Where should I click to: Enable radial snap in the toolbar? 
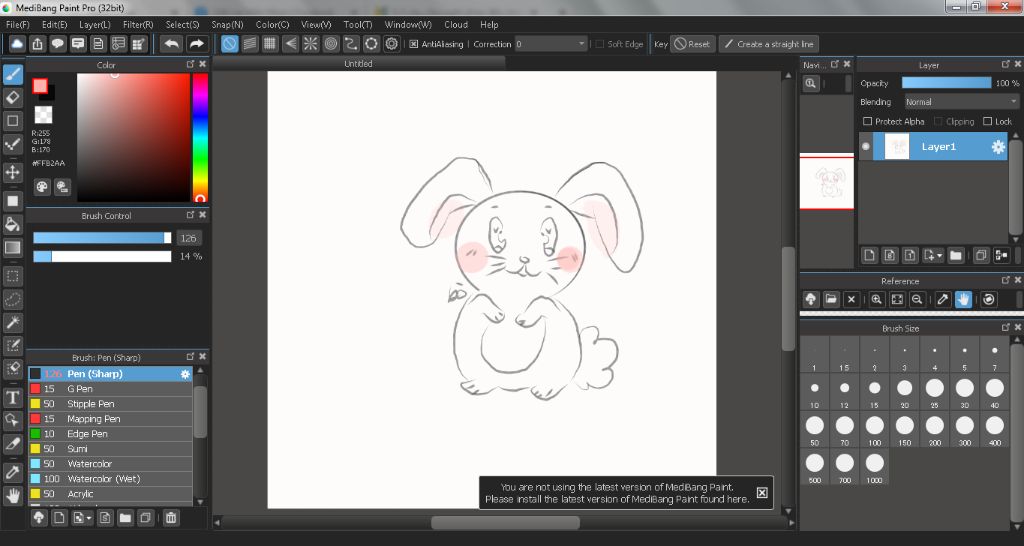[x=310, y=44]
